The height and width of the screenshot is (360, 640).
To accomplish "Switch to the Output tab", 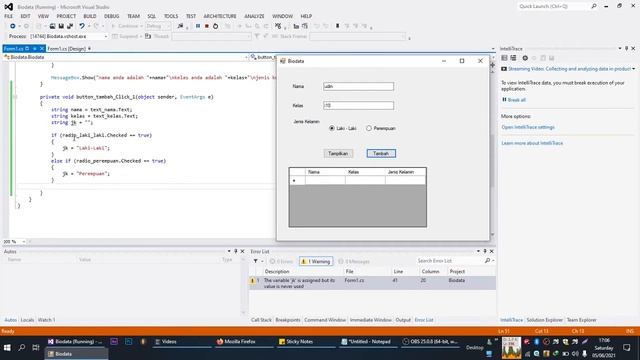I will pos(403,320).
